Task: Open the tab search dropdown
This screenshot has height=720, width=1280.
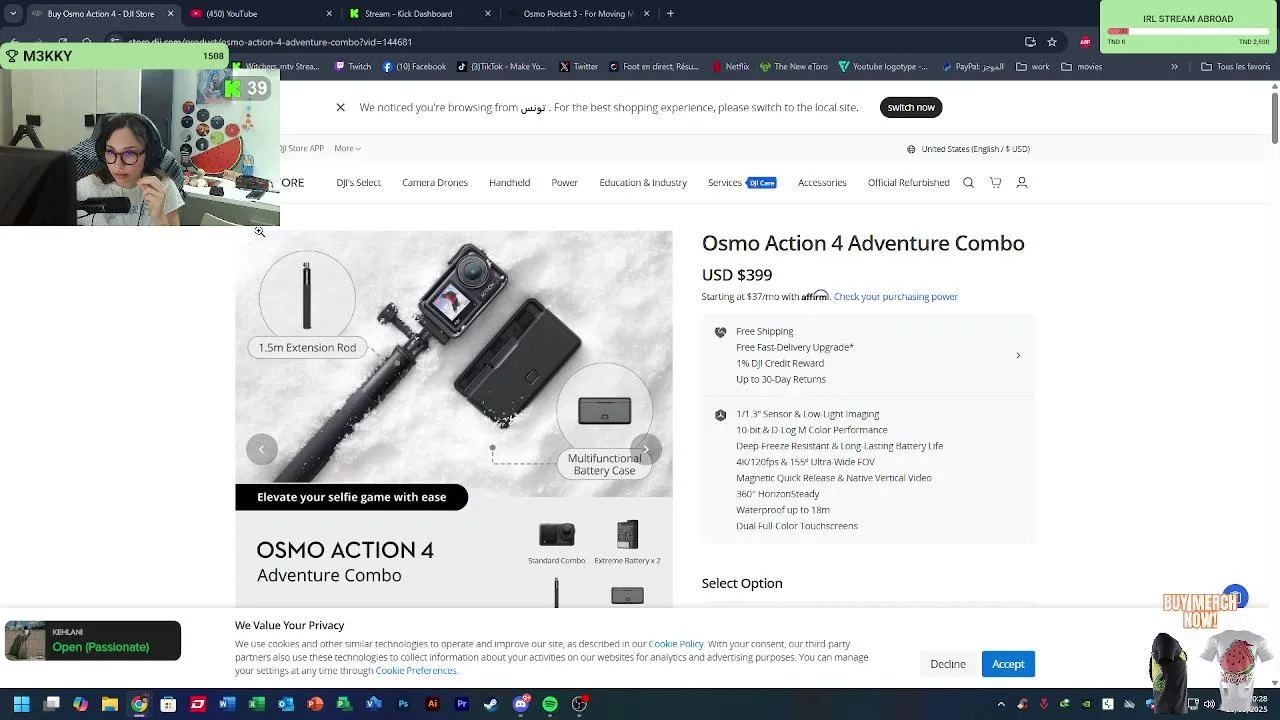Action: coord(13,14)
